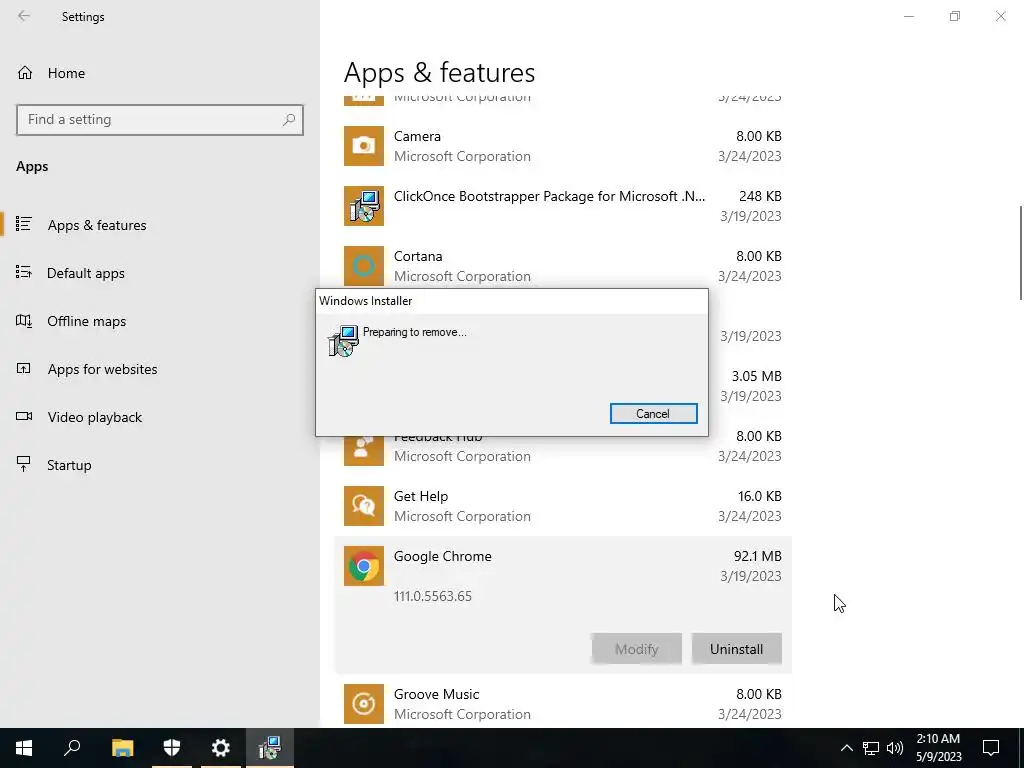The image size is (1024, 768).
Task: Open File Explorer from the taskbar
Action: pos(122,748)
